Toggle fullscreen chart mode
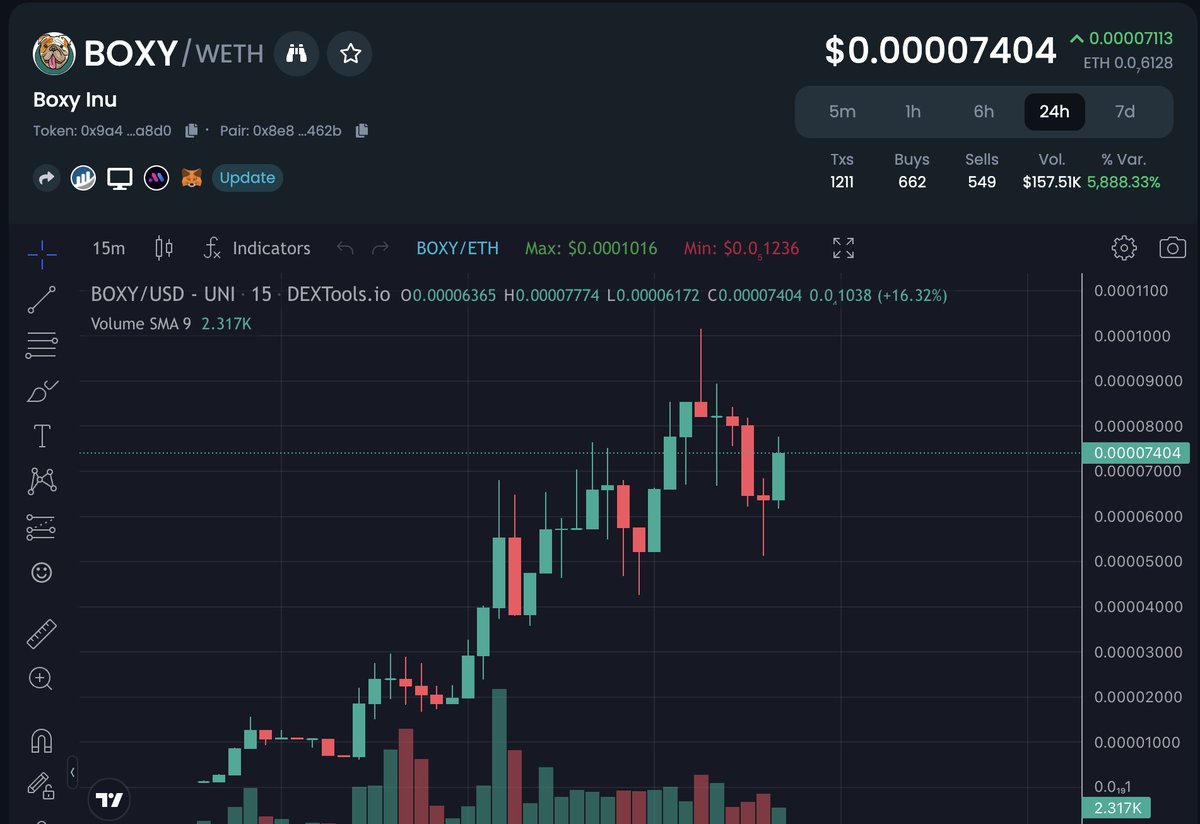 pyautogui.click(x=843, y=248)
